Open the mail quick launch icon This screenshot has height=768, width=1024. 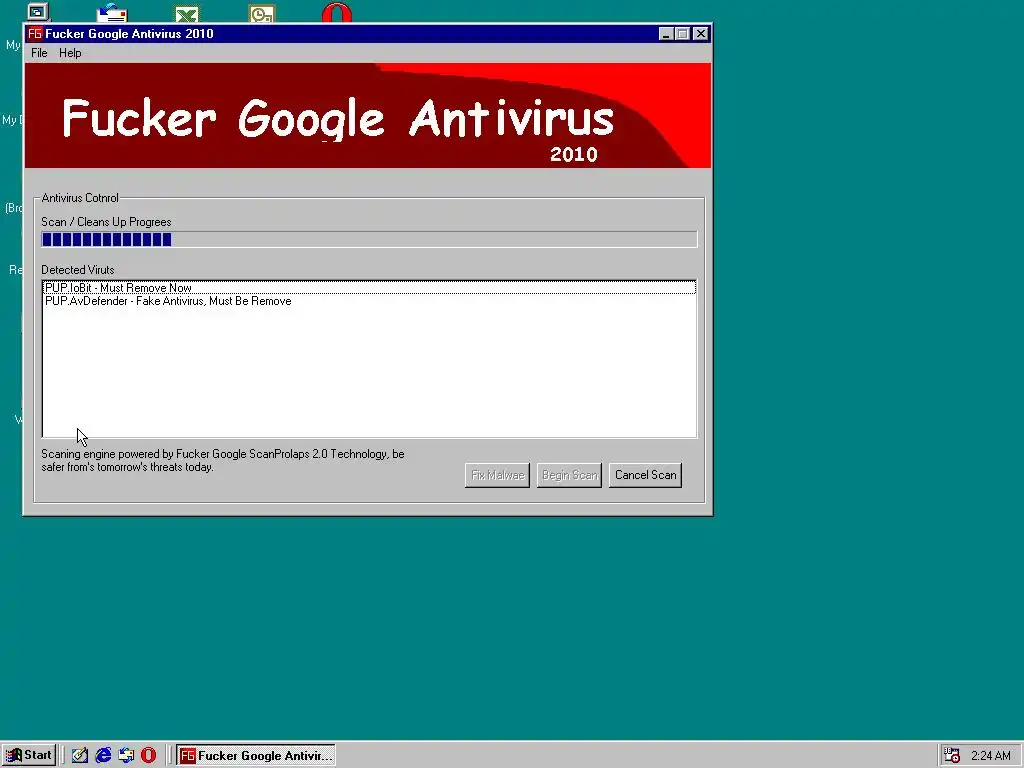coord(126,756)
